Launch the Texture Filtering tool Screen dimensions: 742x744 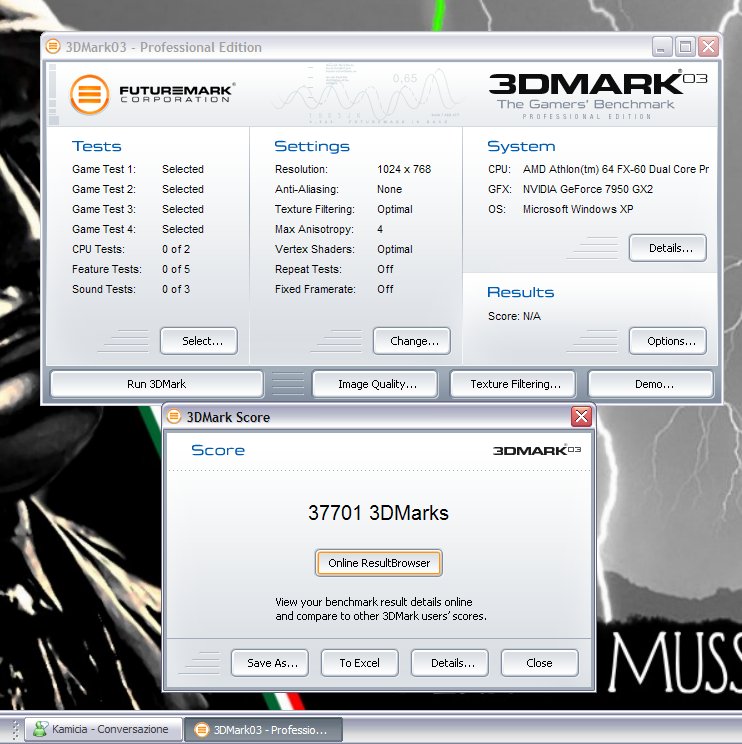515,384
